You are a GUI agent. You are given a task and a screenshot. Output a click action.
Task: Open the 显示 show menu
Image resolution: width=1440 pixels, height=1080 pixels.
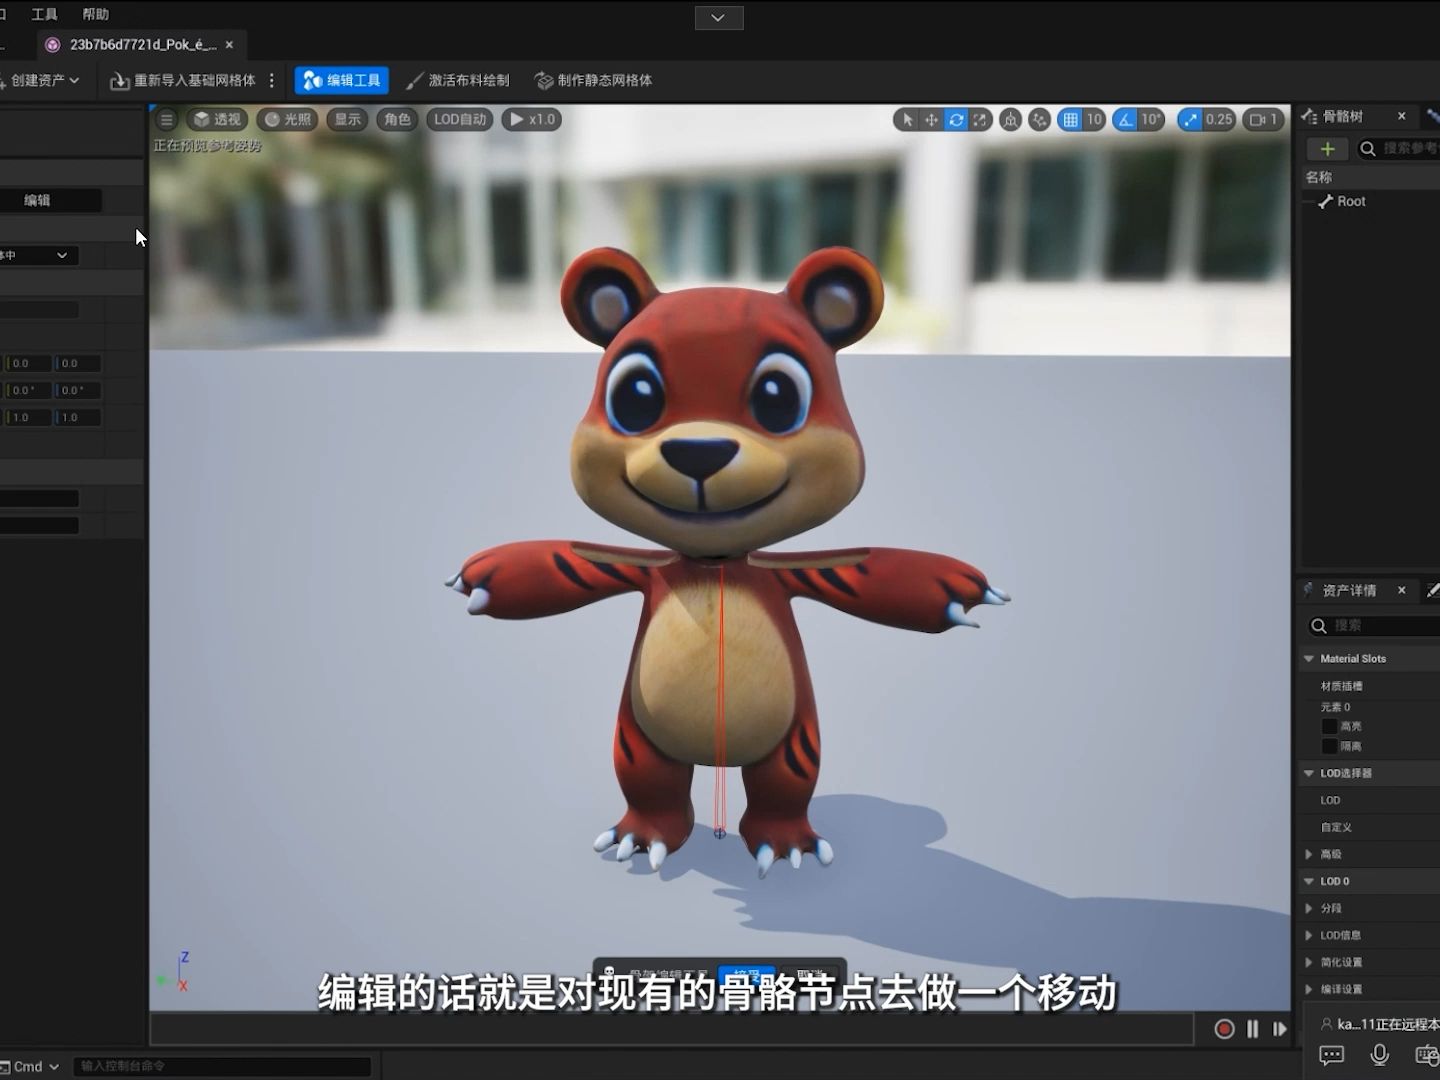(347, 120)
